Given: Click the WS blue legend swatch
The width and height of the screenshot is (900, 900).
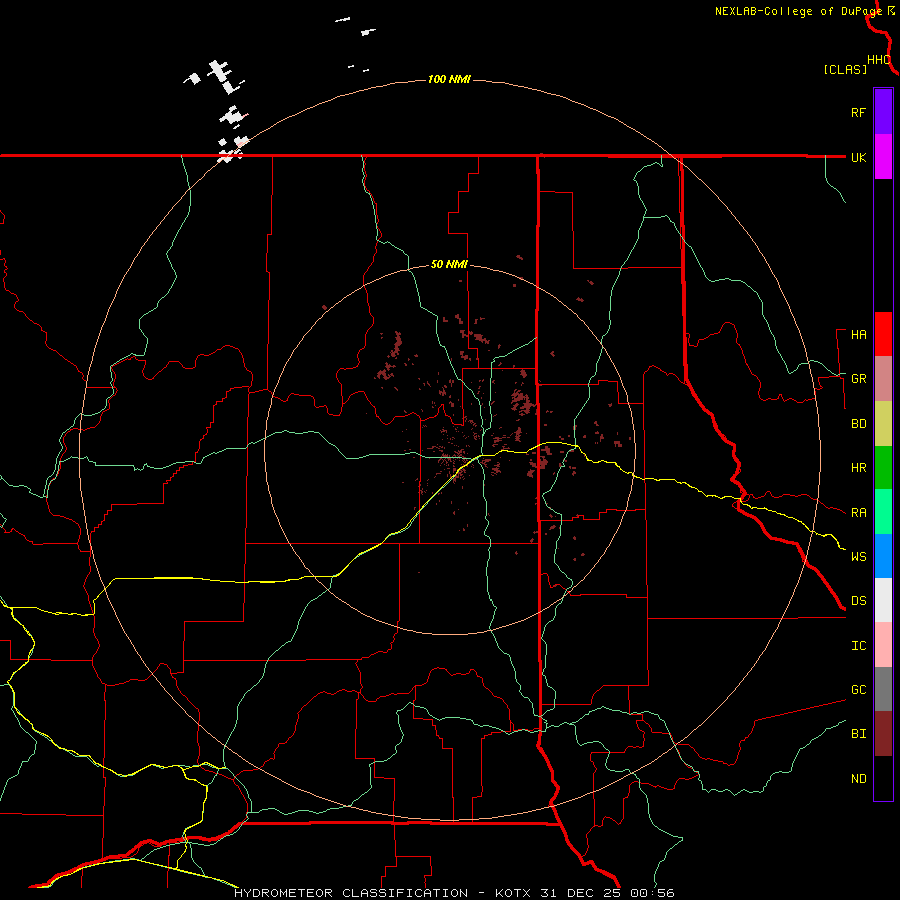Looking at the screenshot, I should 883,556.
